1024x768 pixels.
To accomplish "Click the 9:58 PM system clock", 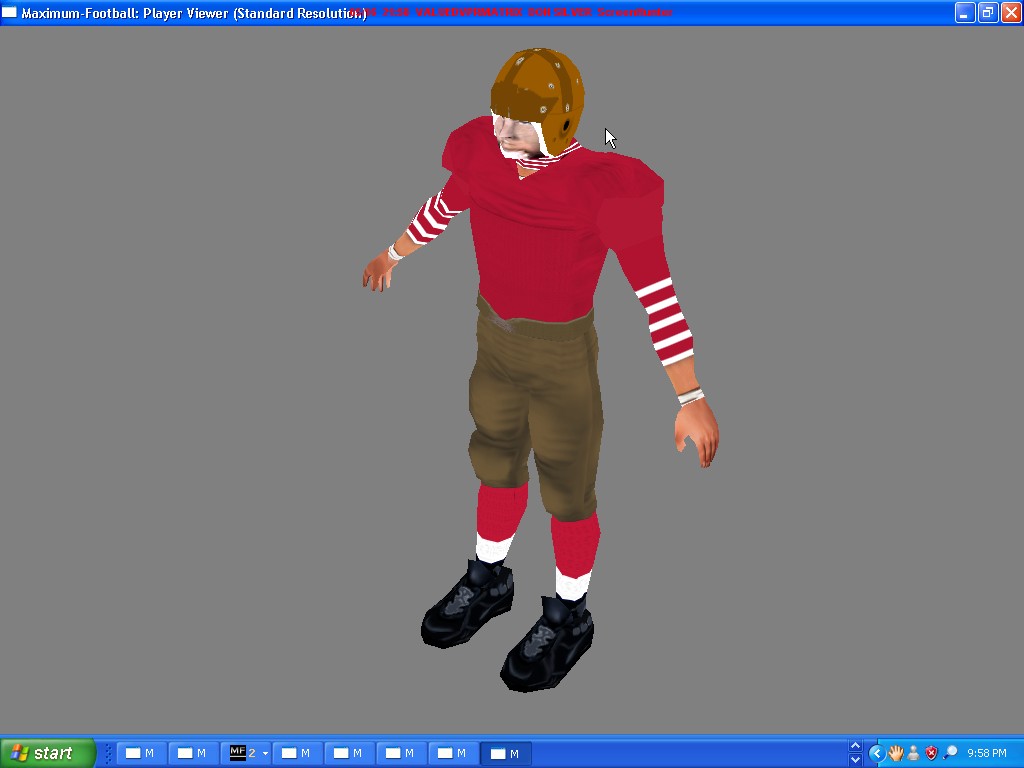I will click(x=987, y=754).
